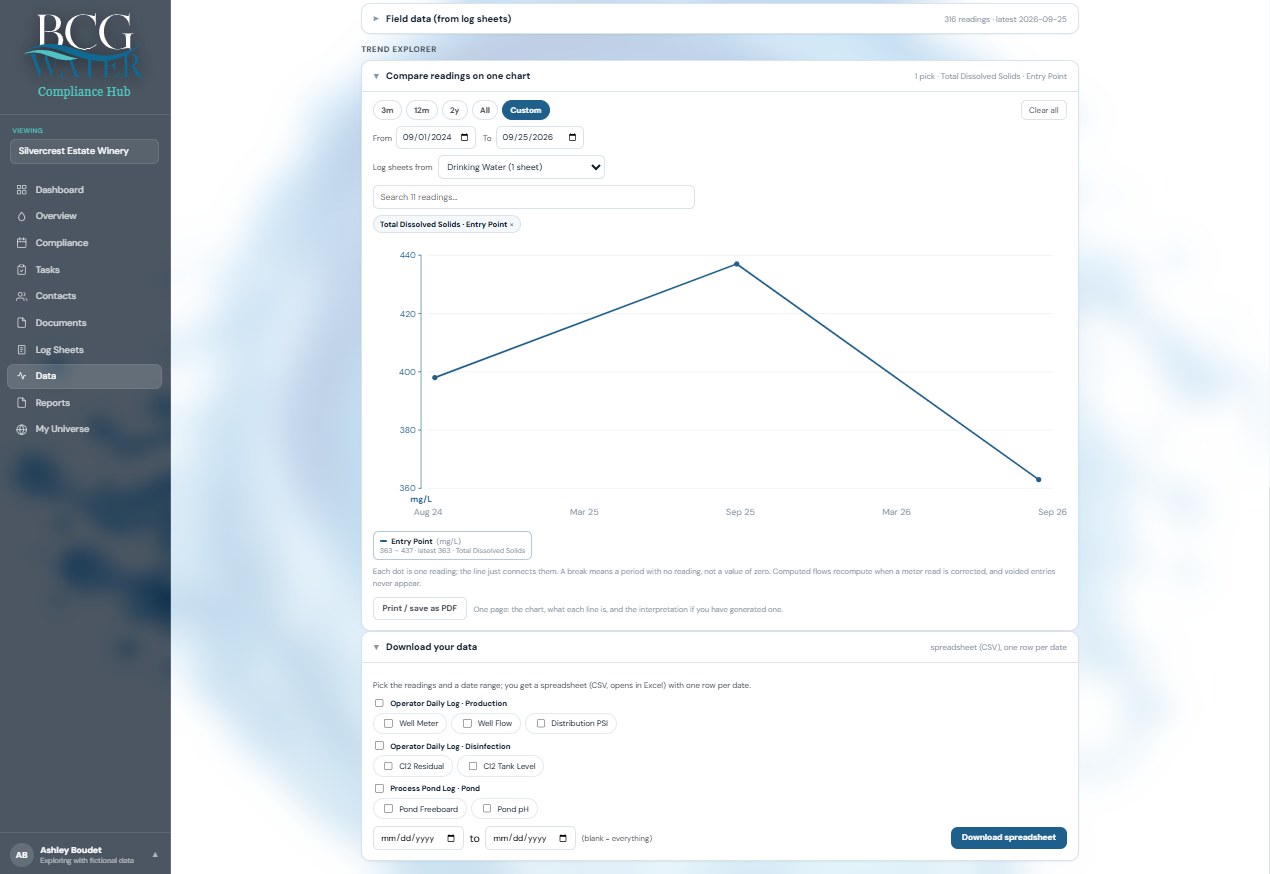This screenshot has width=1270, height=874.
Task: Expand the user menu arrow by Ashley Boudet
Action: (155, 854)
